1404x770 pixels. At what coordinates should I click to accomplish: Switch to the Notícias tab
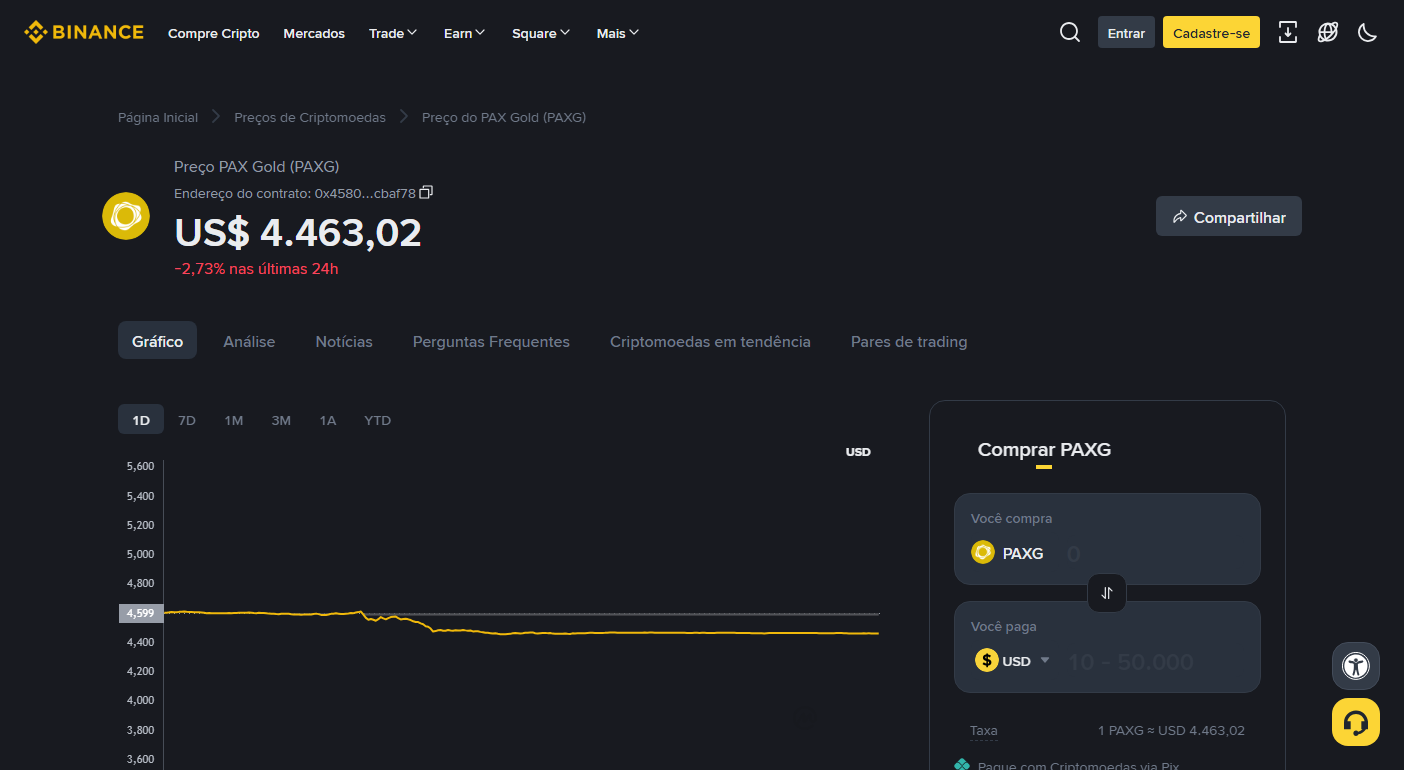click(344, 341)
